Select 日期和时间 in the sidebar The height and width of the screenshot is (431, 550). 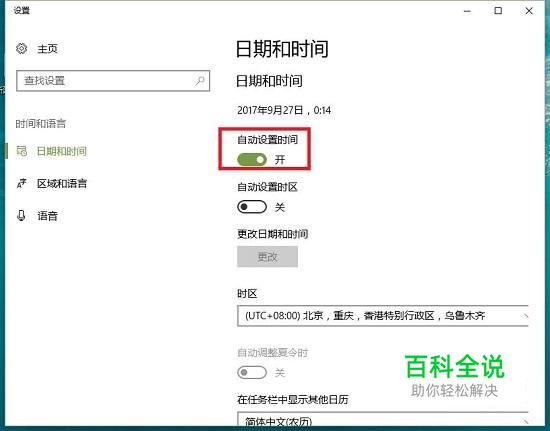tap(62, 151)
